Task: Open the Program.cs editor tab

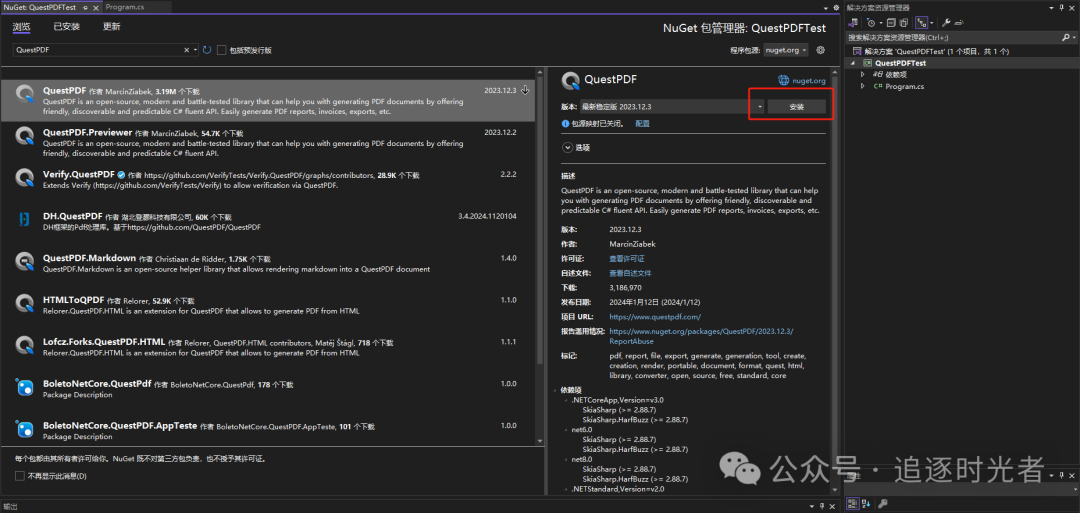Action: pyautogui.click(x=124, y=7)
